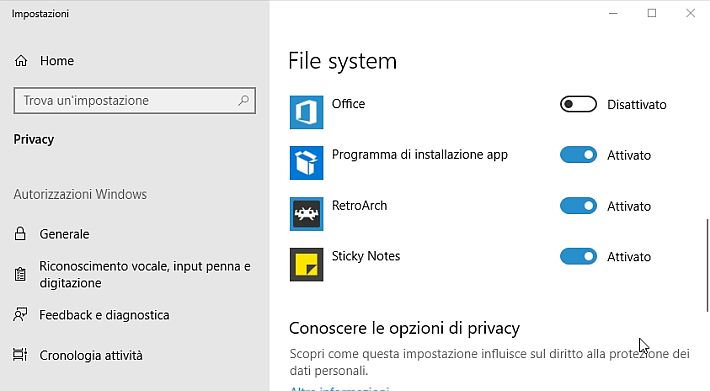Click the Home house icon
This screenshot has height=391, width=710.
tap(21, 61)
